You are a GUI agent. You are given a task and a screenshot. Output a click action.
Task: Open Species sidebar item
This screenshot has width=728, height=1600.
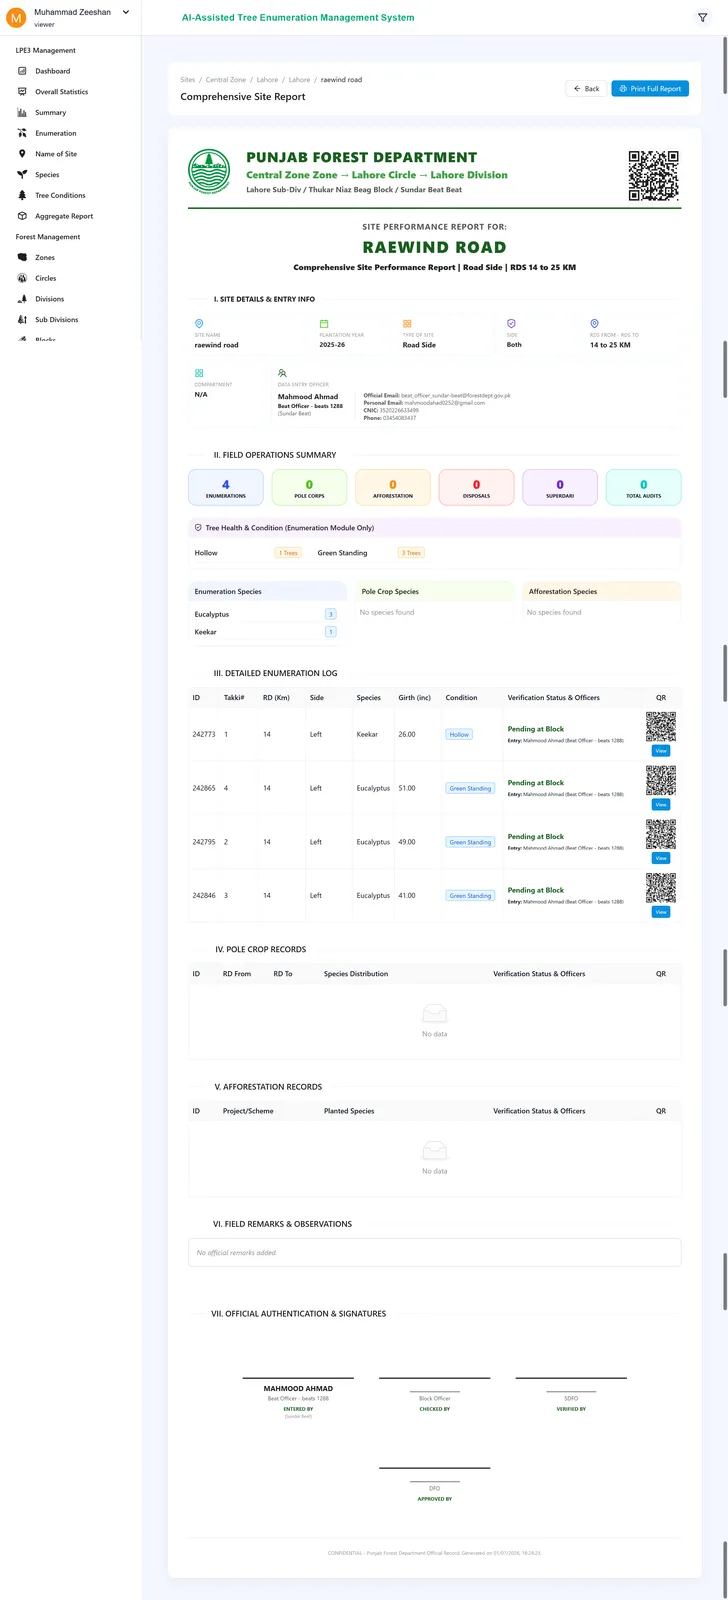pos(47,175)
